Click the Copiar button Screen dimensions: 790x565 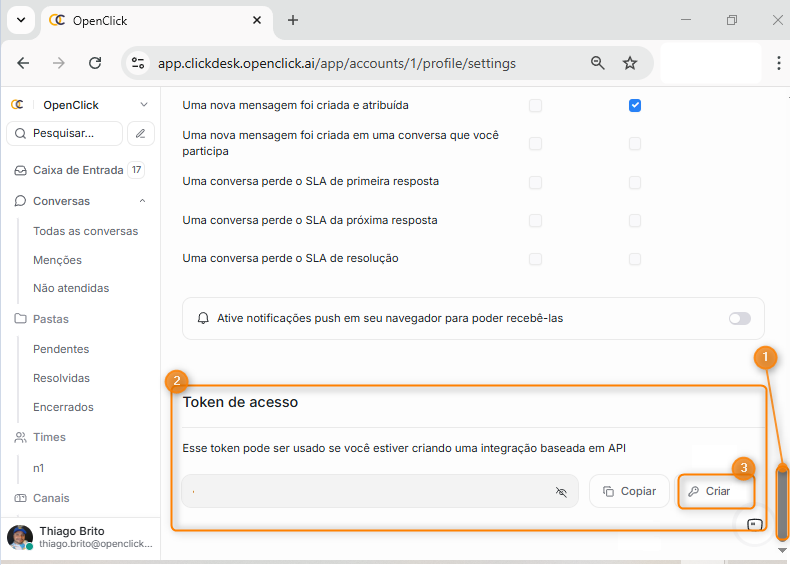629,491
